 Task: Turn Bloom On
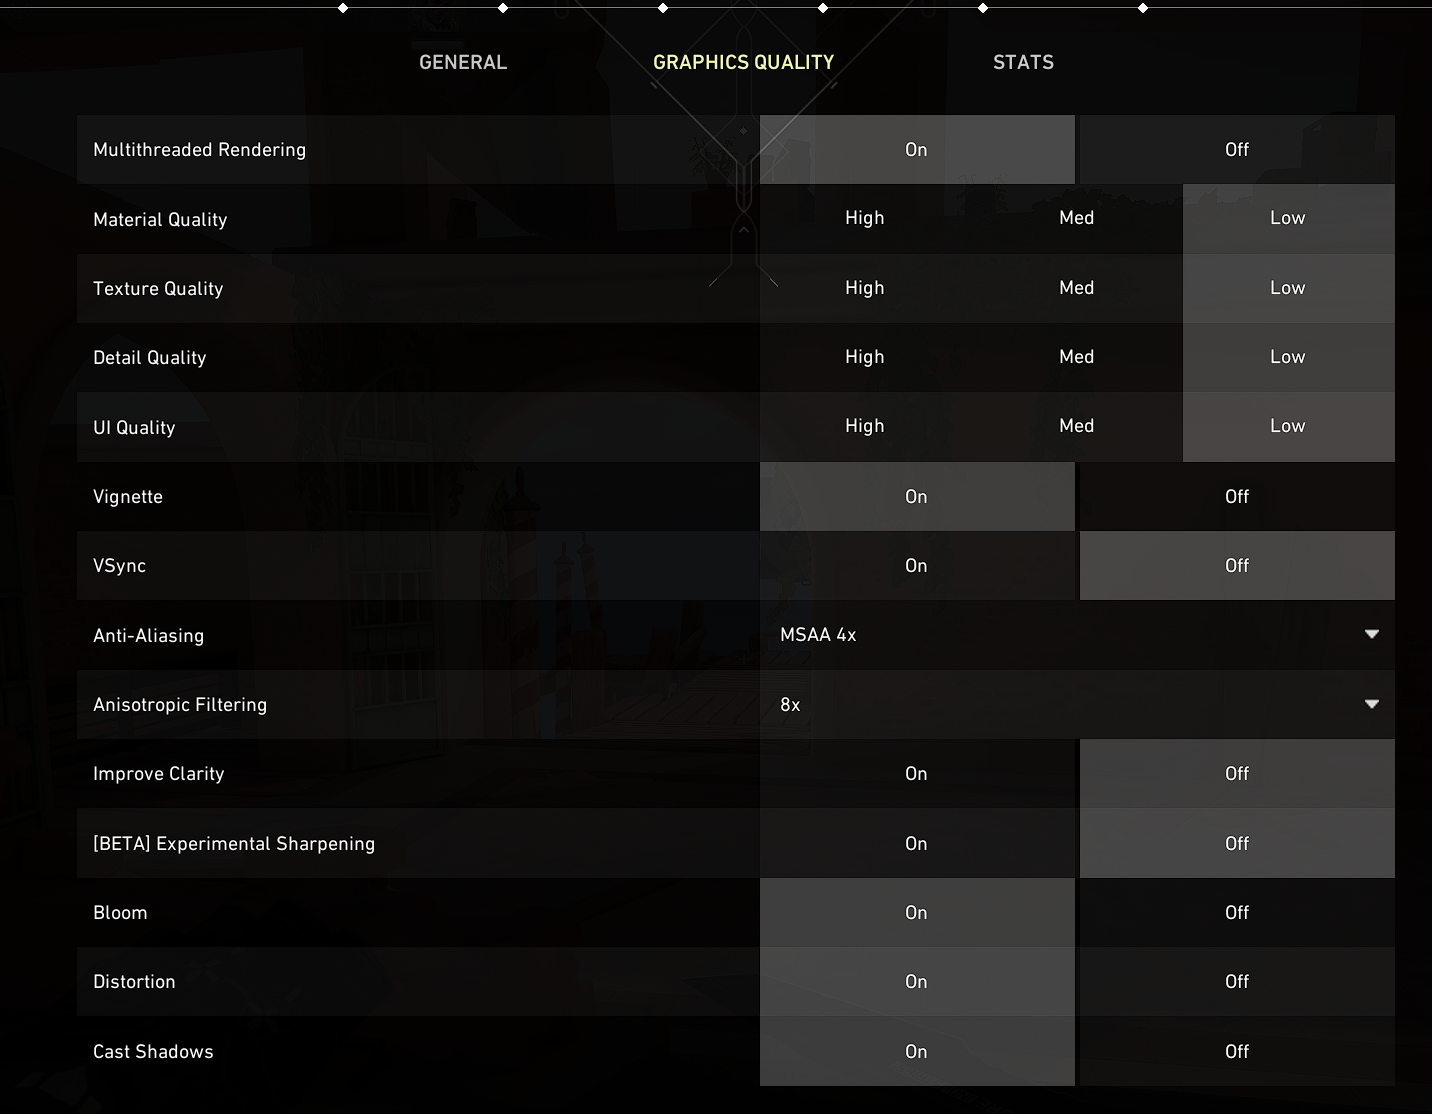coord(917,912)
